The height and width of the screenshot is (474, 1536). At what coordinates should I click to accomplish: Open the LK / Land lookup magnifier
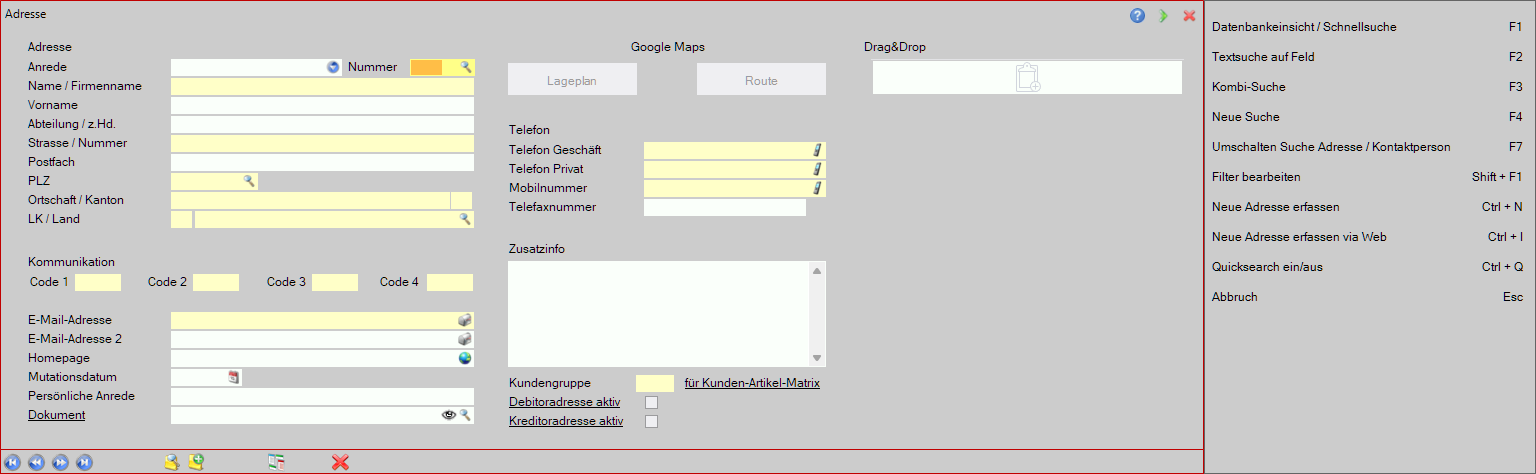[x=465, y=219]
